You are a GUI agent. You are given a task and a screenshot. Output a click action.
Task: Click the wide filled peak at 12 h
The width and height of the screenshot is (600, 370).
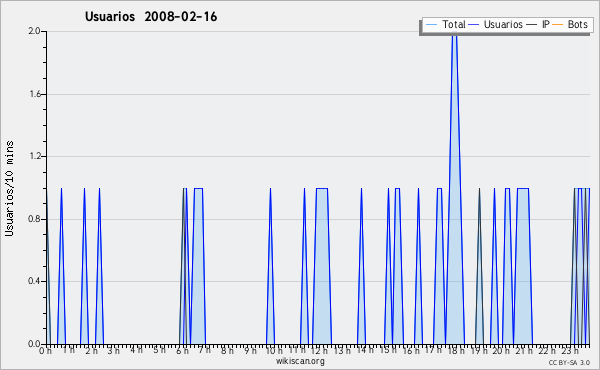(322, 266)
